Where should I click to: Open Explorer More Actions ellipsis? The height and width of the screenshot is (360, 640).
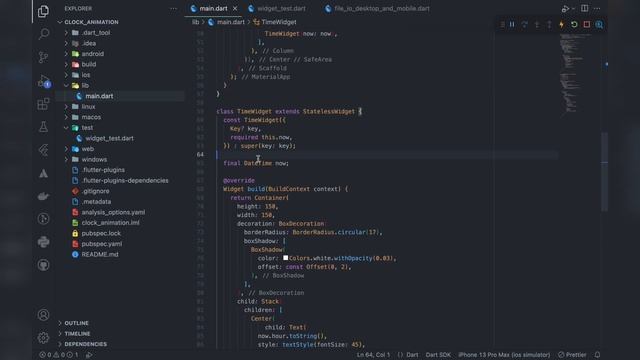(x=173, y=8)
